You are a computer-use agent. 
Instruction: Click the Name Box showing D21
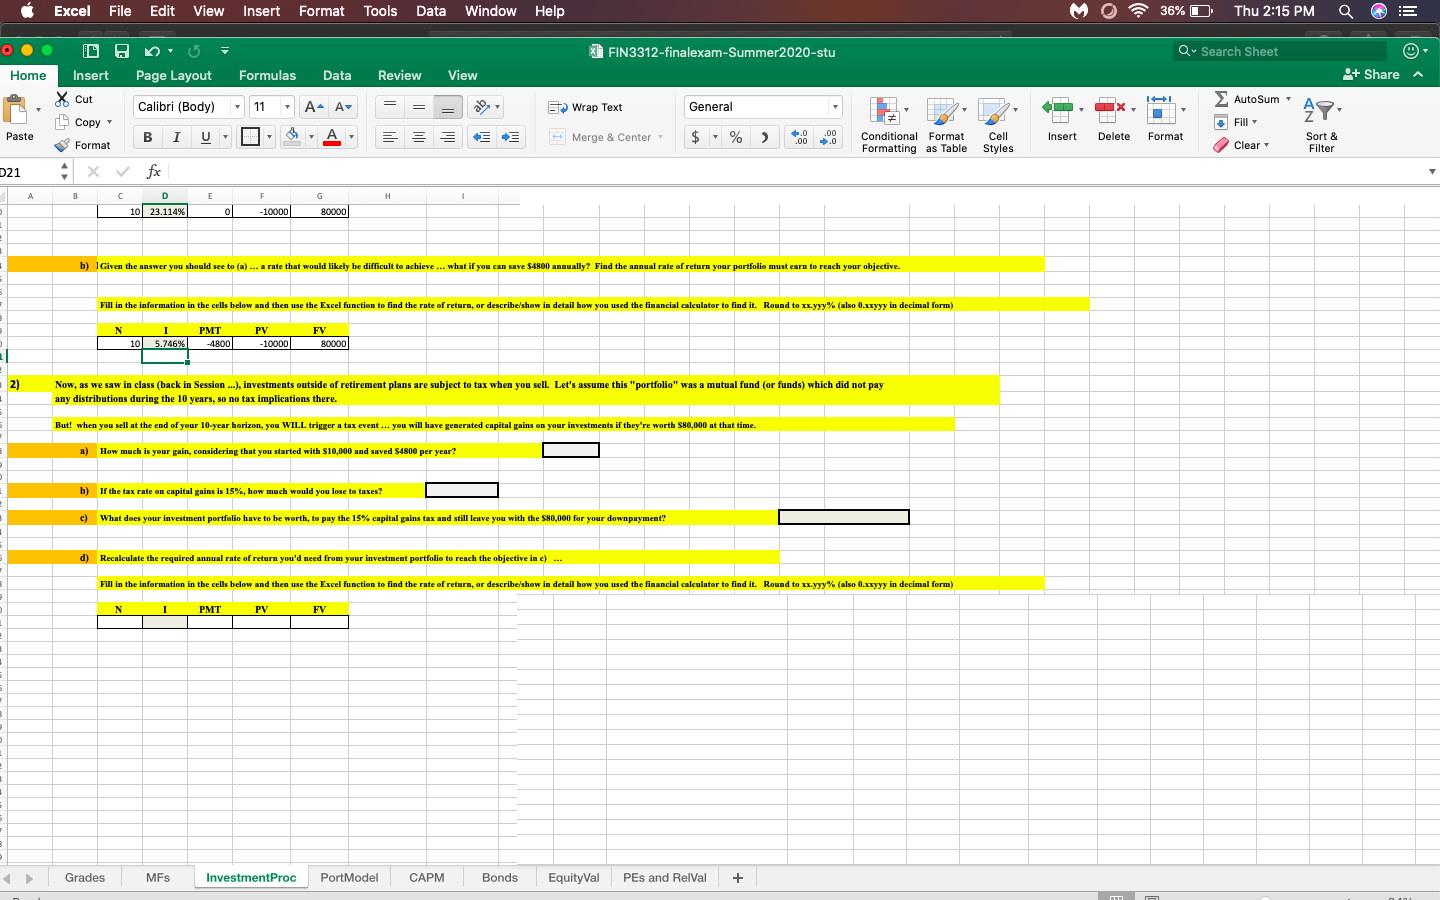click(x=27, y=172)
